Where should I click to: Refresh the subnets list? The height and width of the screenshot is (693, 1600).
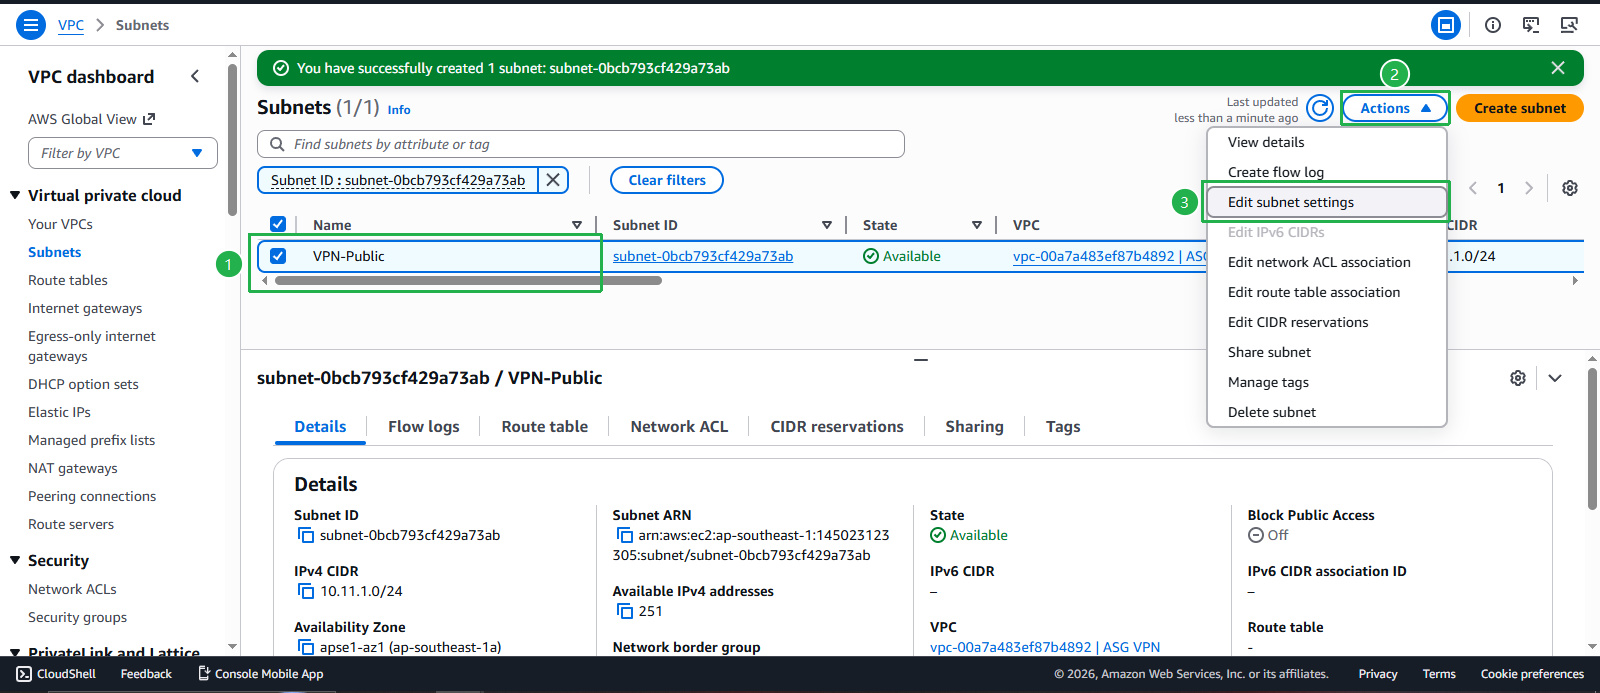coord(1320,108)
